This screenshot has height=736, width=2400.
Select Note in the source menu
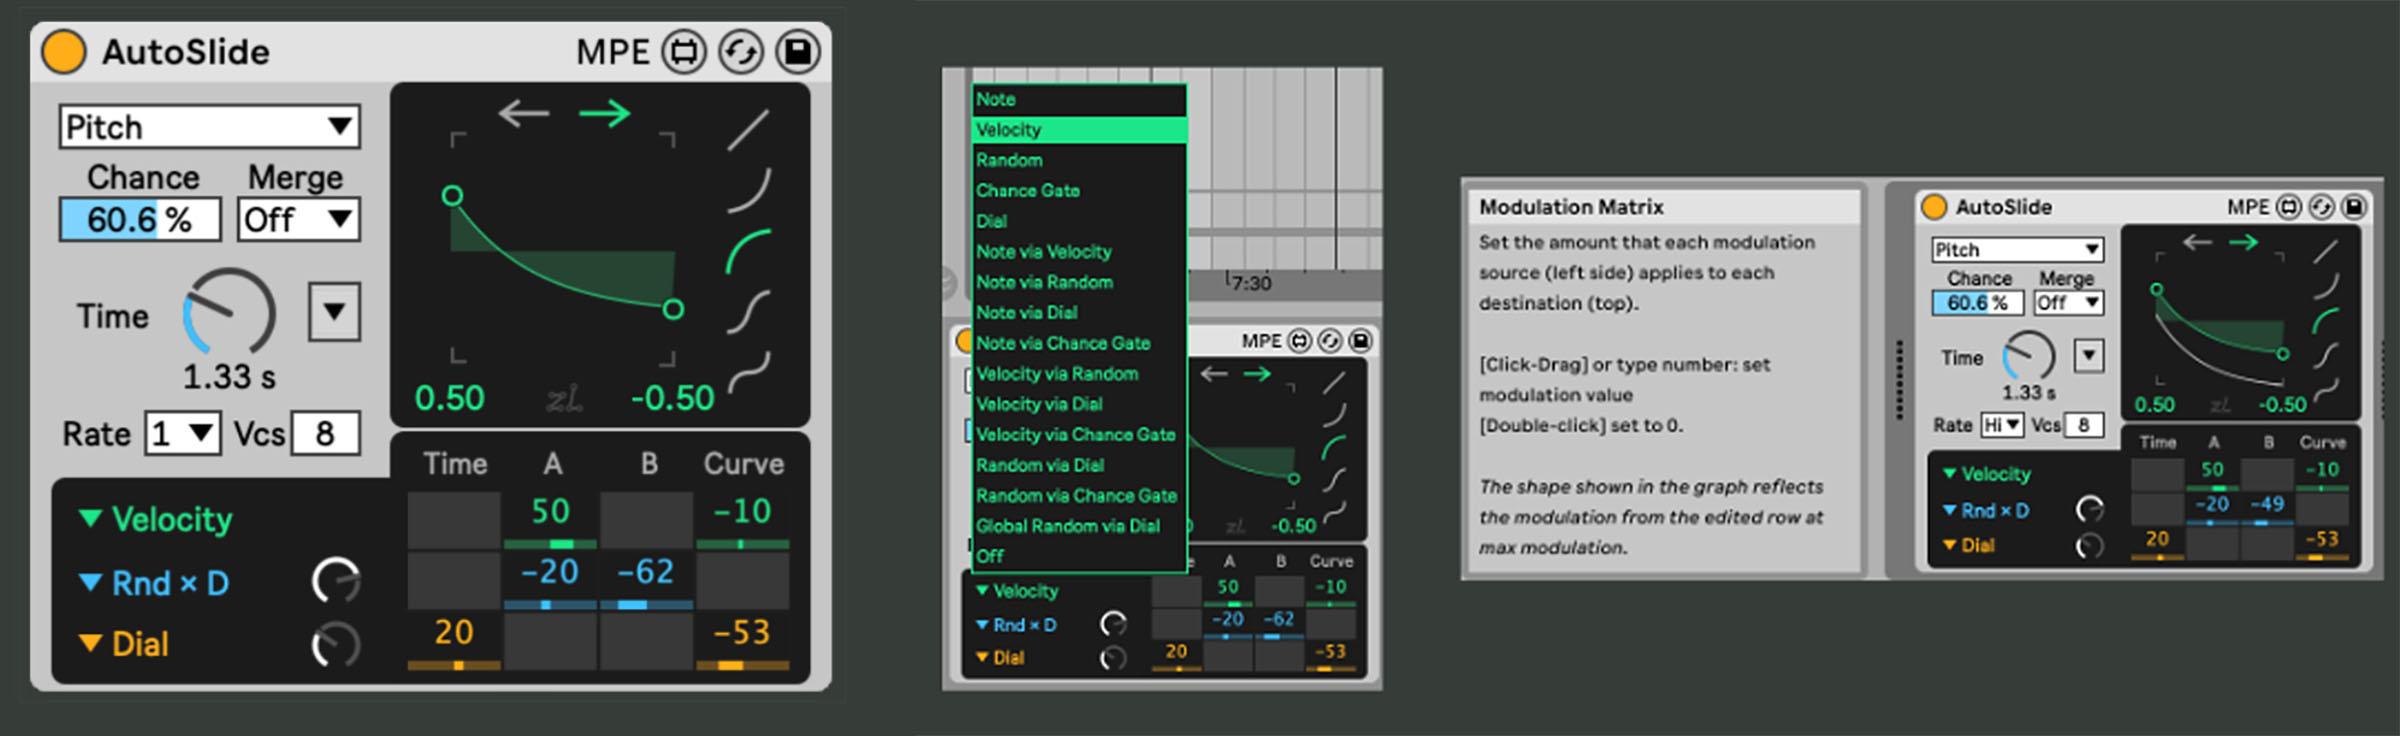tap(1080, 99)
